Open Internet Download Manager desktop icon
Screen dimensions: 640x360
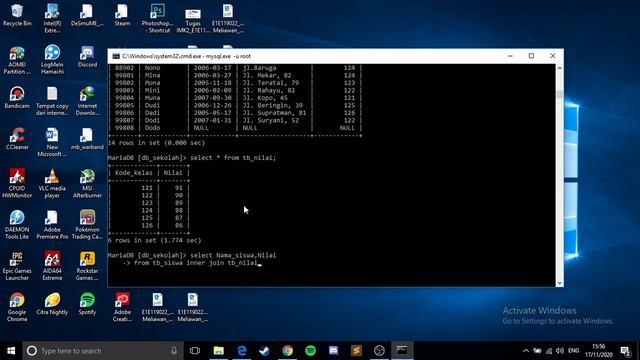[x=87, y=101]
